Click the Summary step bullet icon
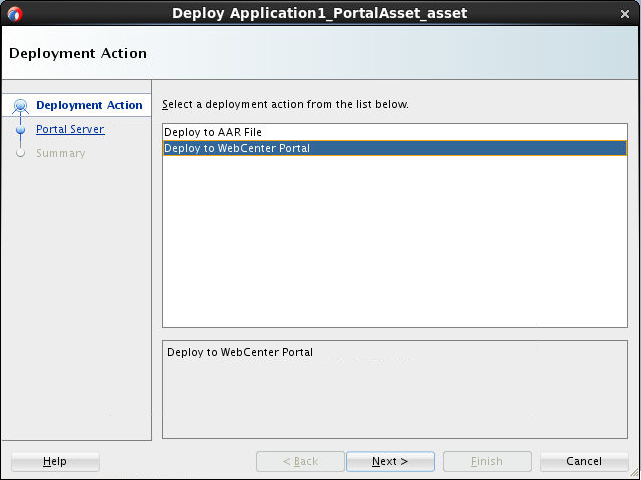This screenshot has width=641, height=480. (x=21, y=154)
